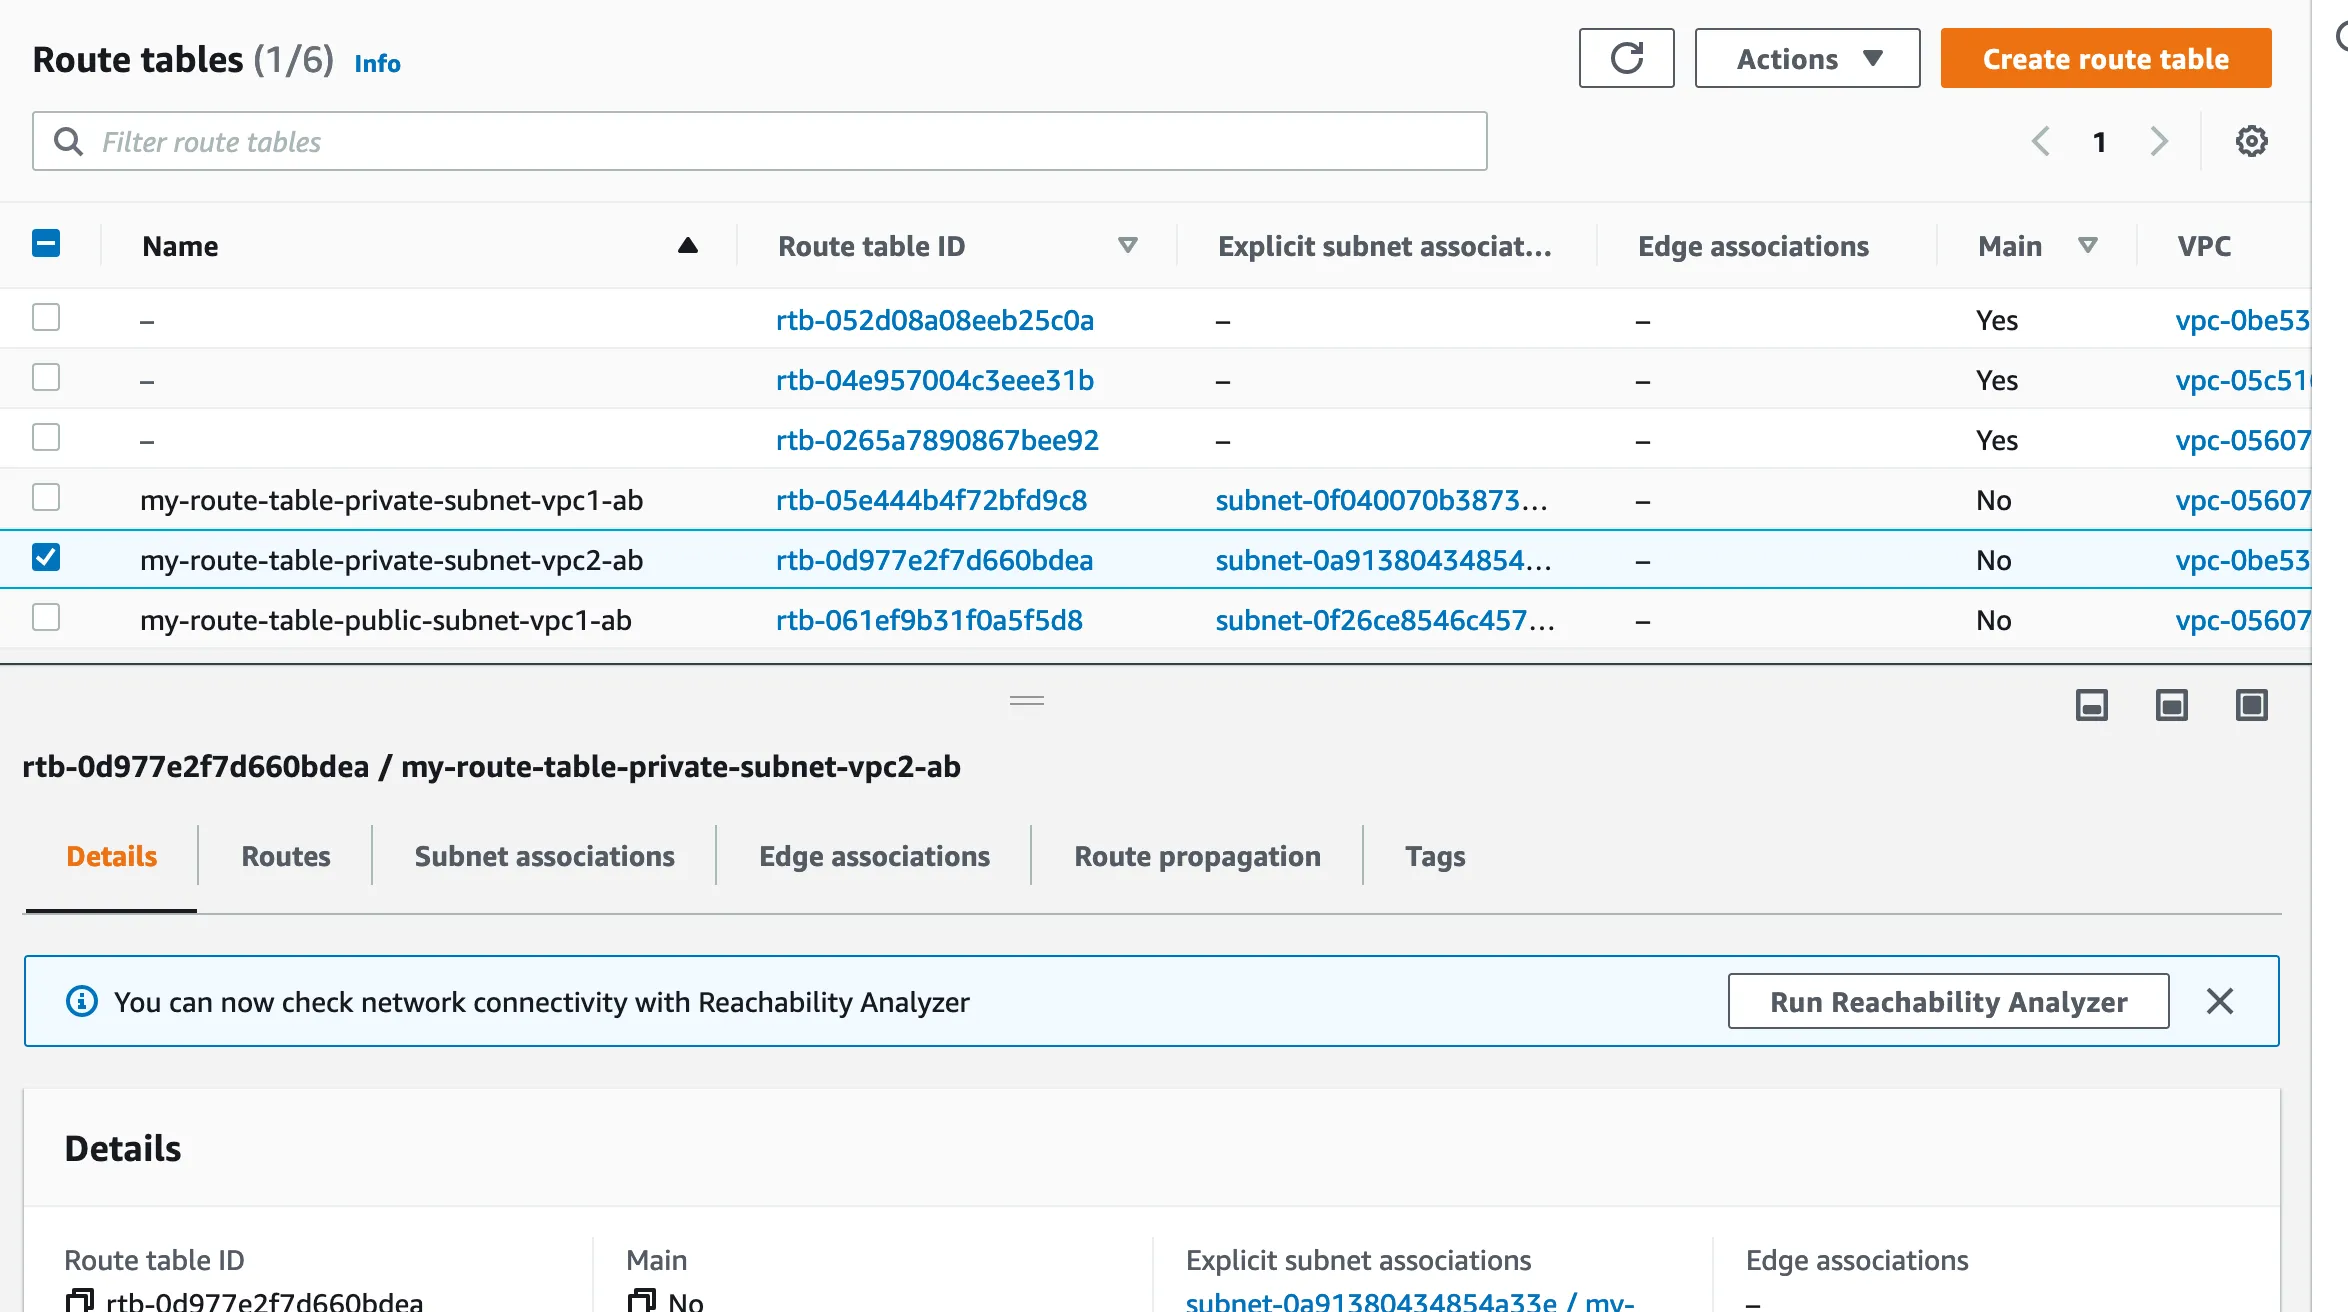The width and height of the screenshot is (2348, 1312).
Task: Expand split panel to full-screen layout icon
Action: click(x=2251, y=705)
